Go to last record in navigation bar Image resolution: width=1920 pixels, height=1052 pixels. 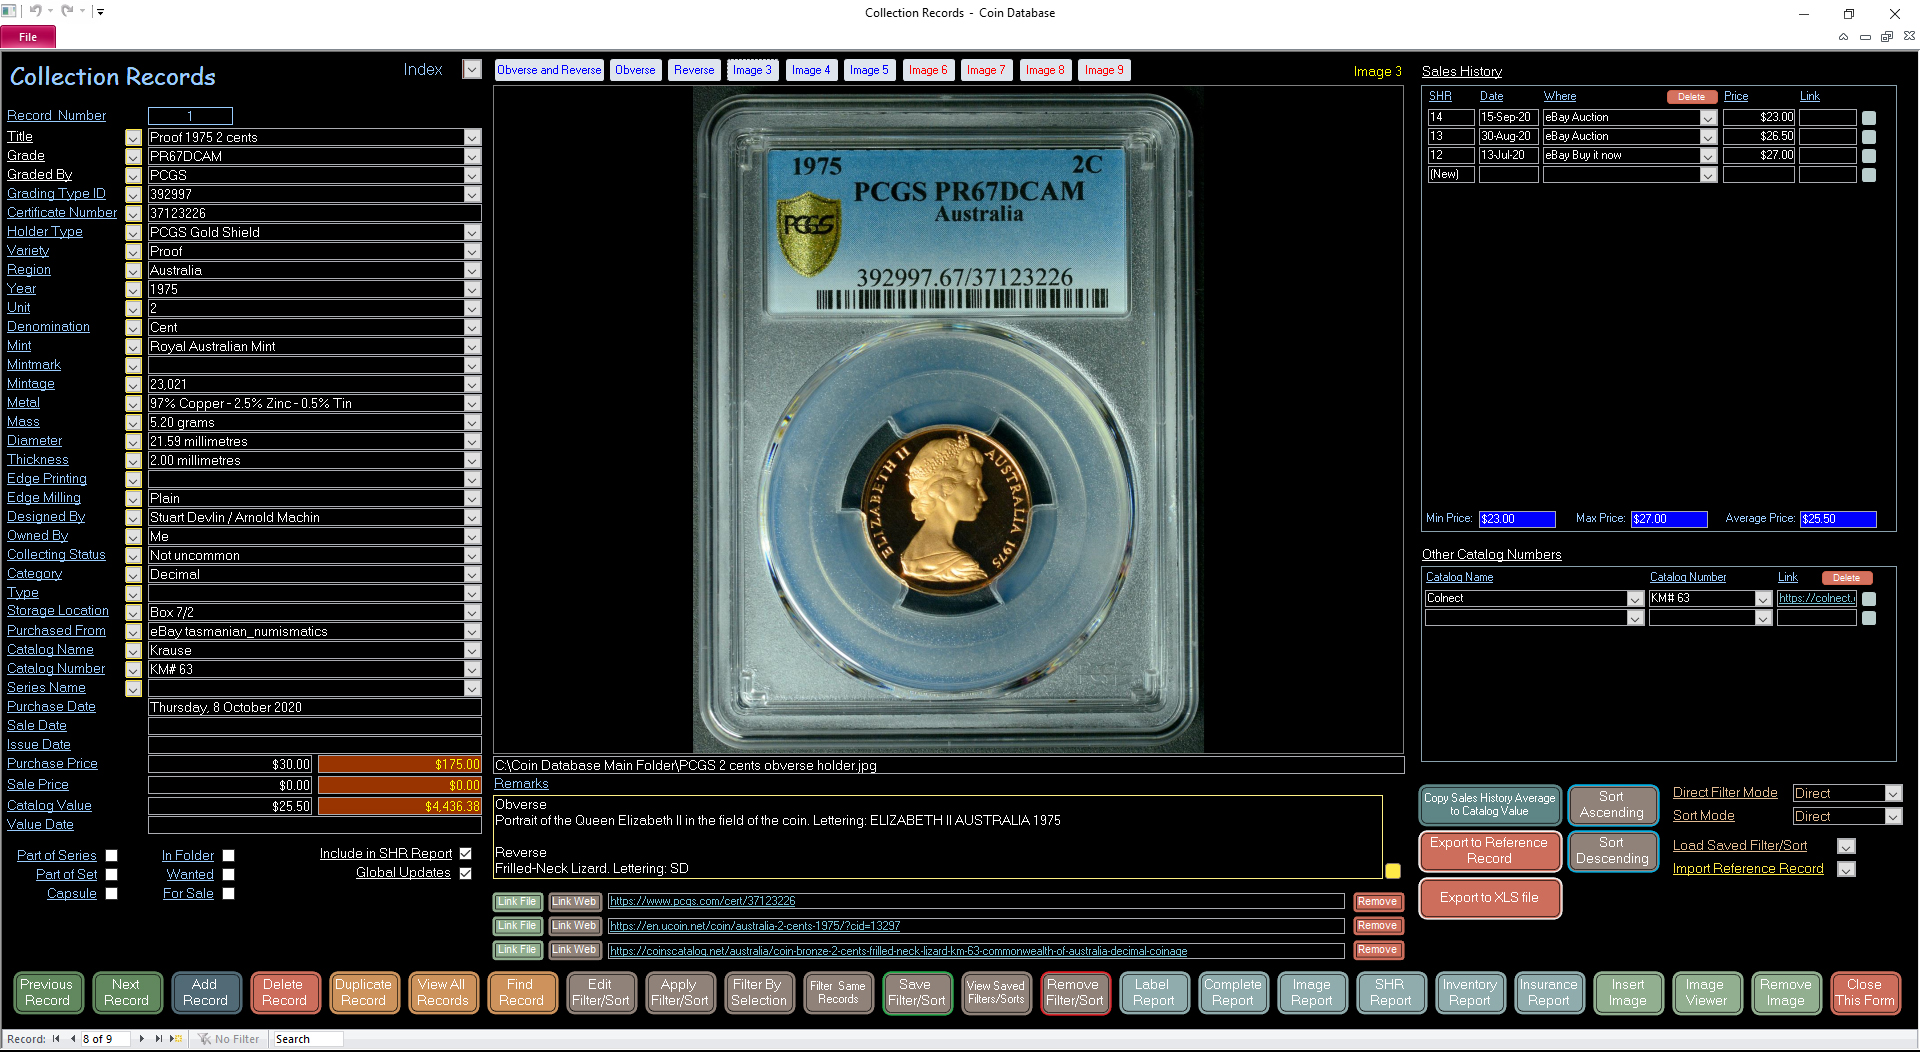(158, 1039)
